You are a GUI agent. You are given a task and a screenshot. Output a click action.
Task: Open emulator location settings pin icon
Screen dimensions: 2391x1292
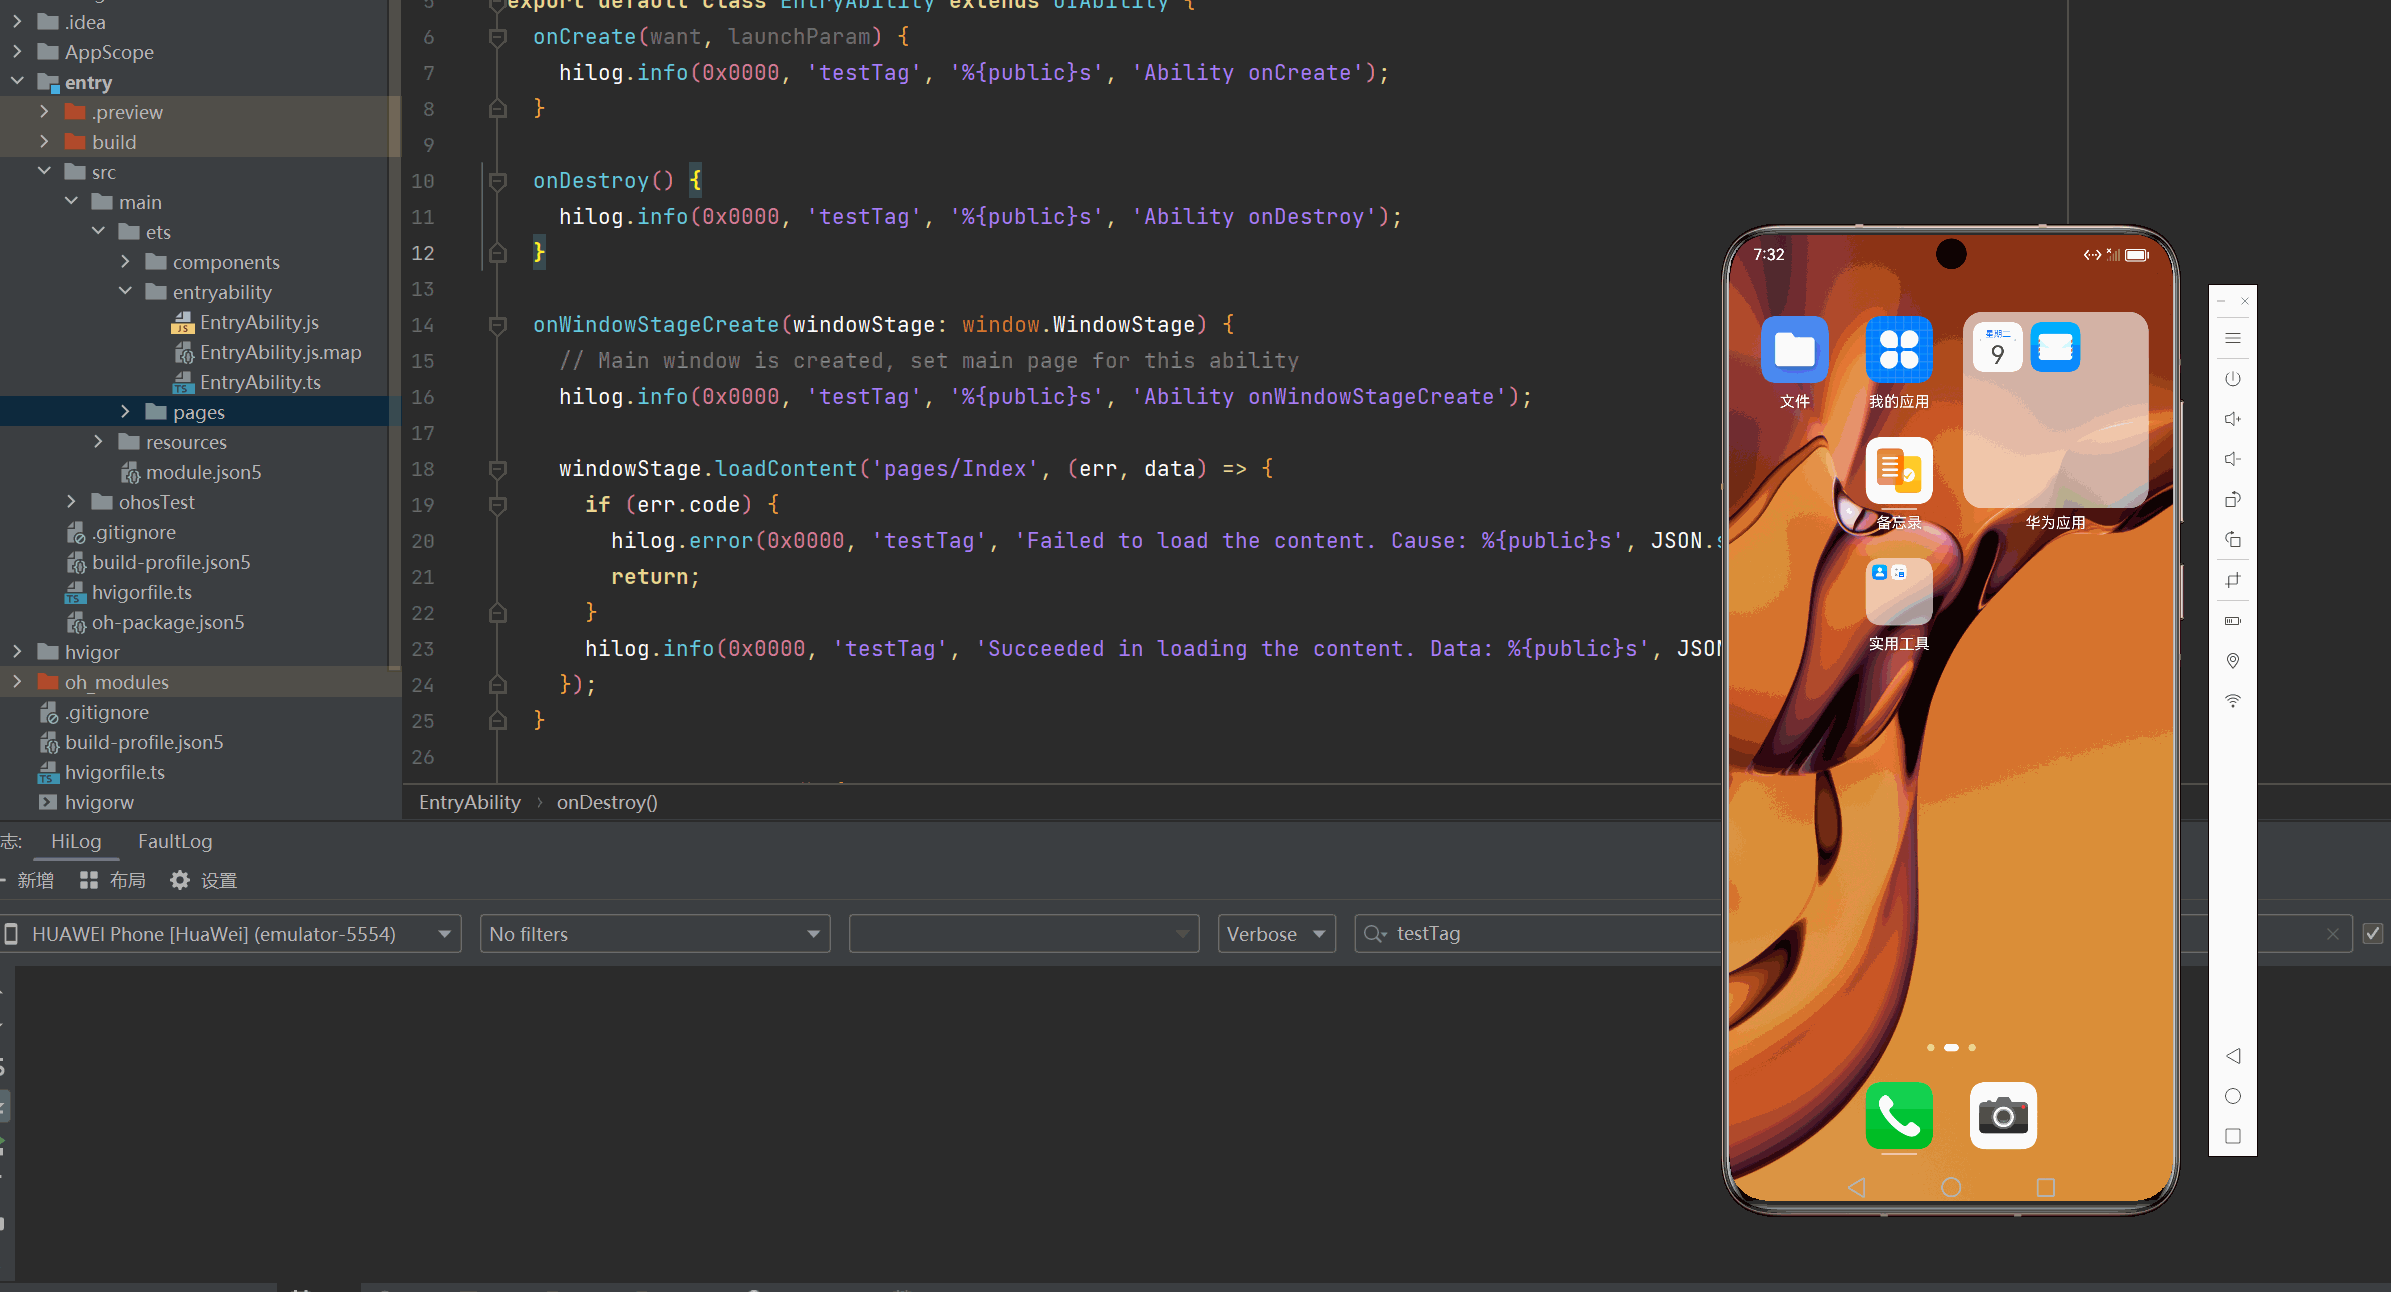(x=2232, y=661)
